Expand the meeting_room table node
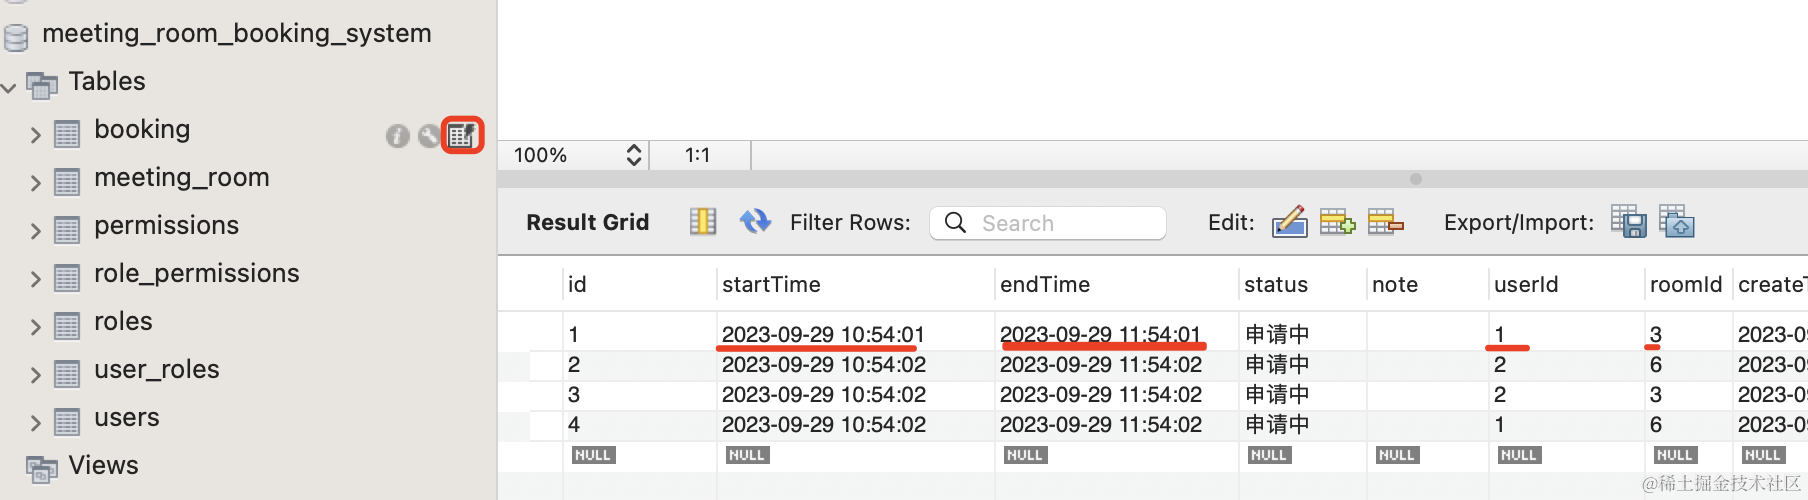This screenshot has width=1808, height=500. click(35, 182)
